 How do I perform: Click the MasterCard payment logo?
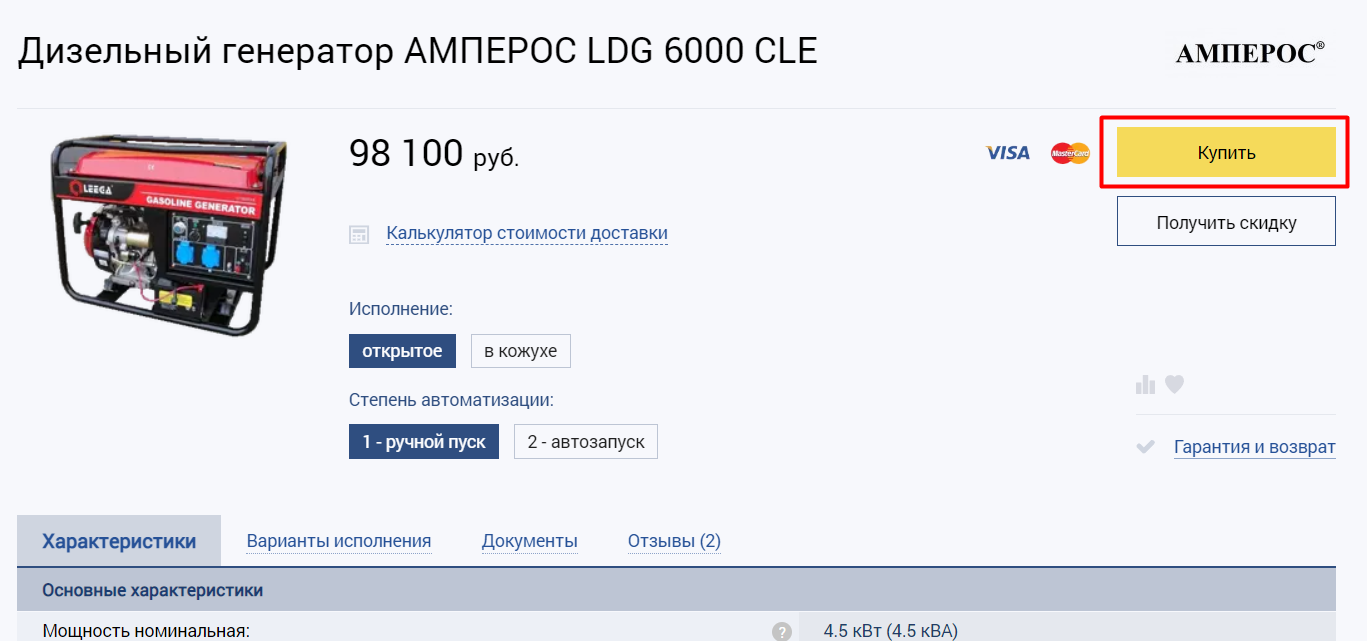tap(1069, 153)
